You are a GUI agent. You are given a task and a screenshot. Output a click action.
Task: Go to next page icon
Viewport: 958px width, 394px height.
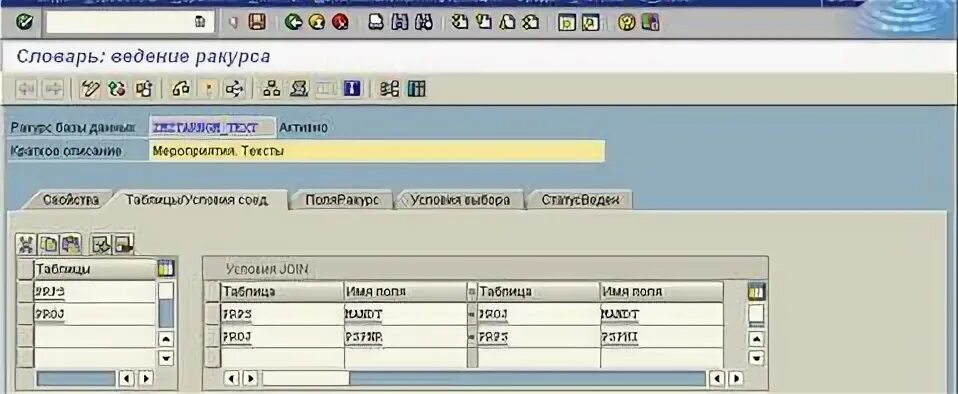[507, 23]
